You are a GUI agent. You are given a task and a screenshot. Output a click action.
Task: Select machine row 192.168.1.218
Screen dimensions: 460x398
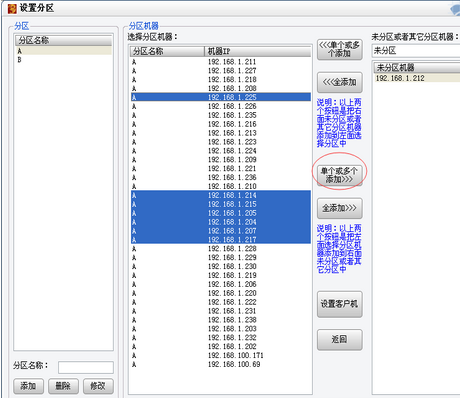pos(221,79)
